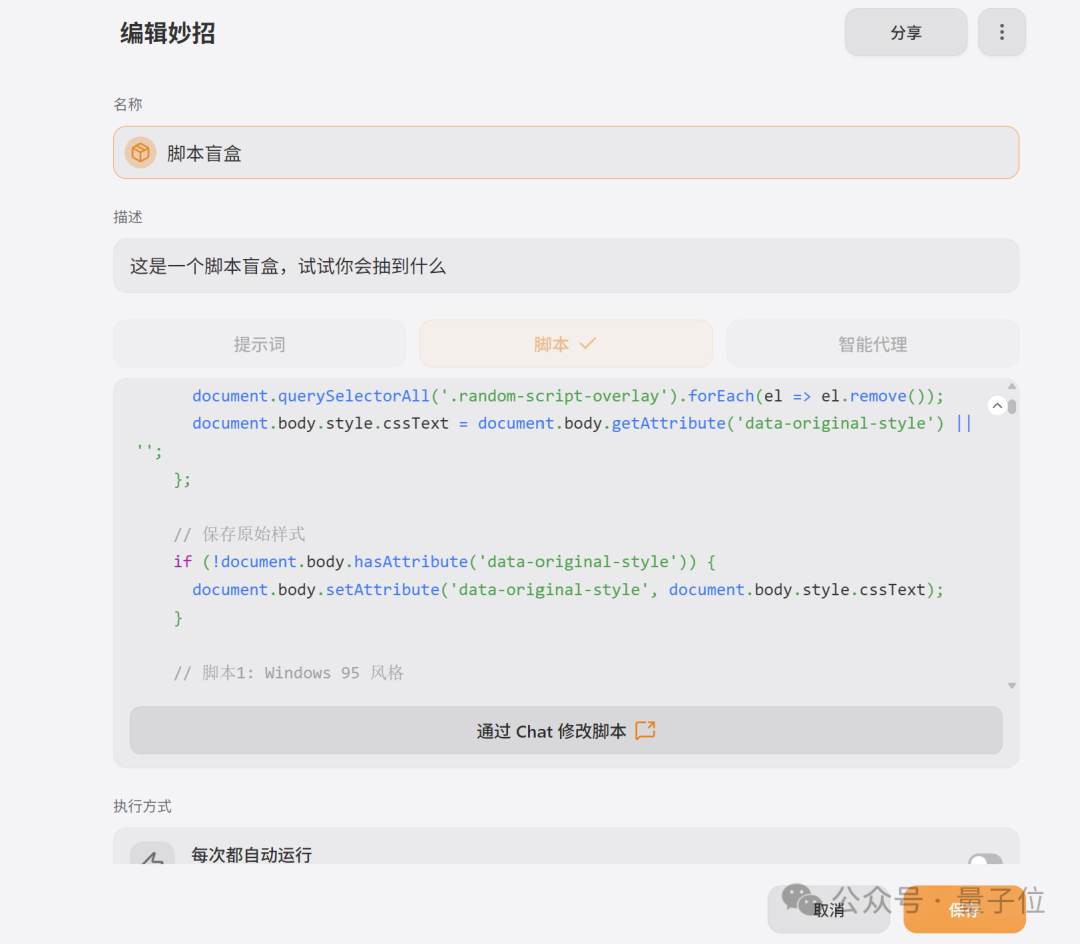The height and width of the screenshot is (944, 1080).
Task: Click the 执行方式 section label
Action: pos(143,806)
